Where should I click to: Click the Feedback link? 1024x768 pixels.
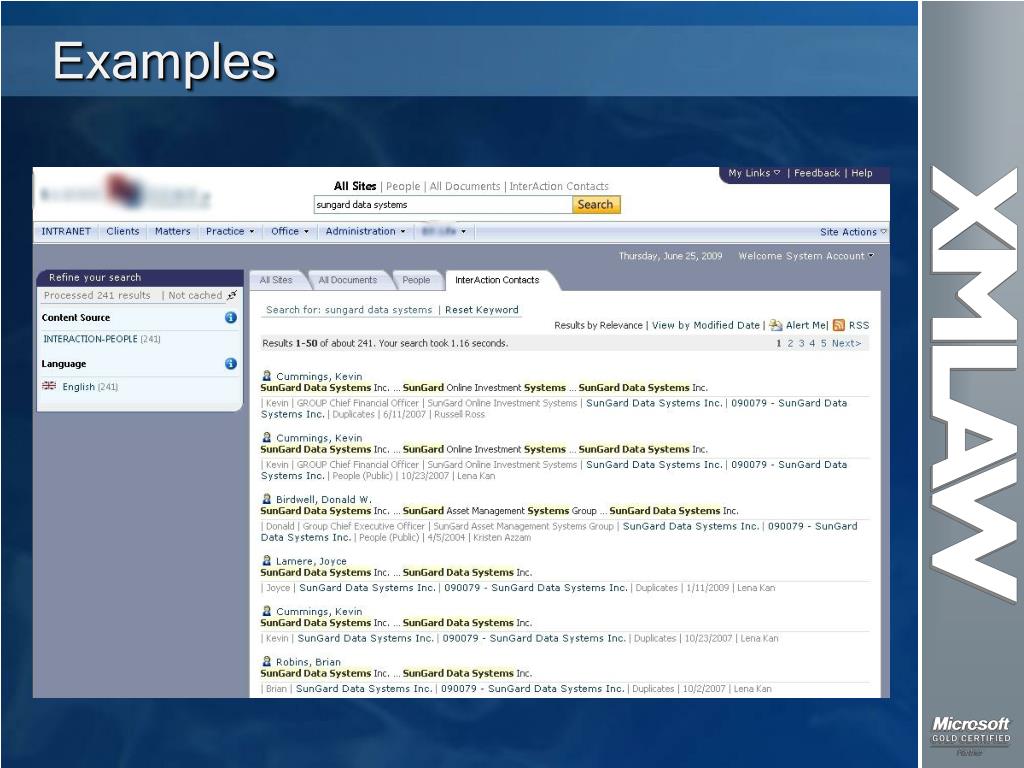pyautogui.click(x=817, y=173)
